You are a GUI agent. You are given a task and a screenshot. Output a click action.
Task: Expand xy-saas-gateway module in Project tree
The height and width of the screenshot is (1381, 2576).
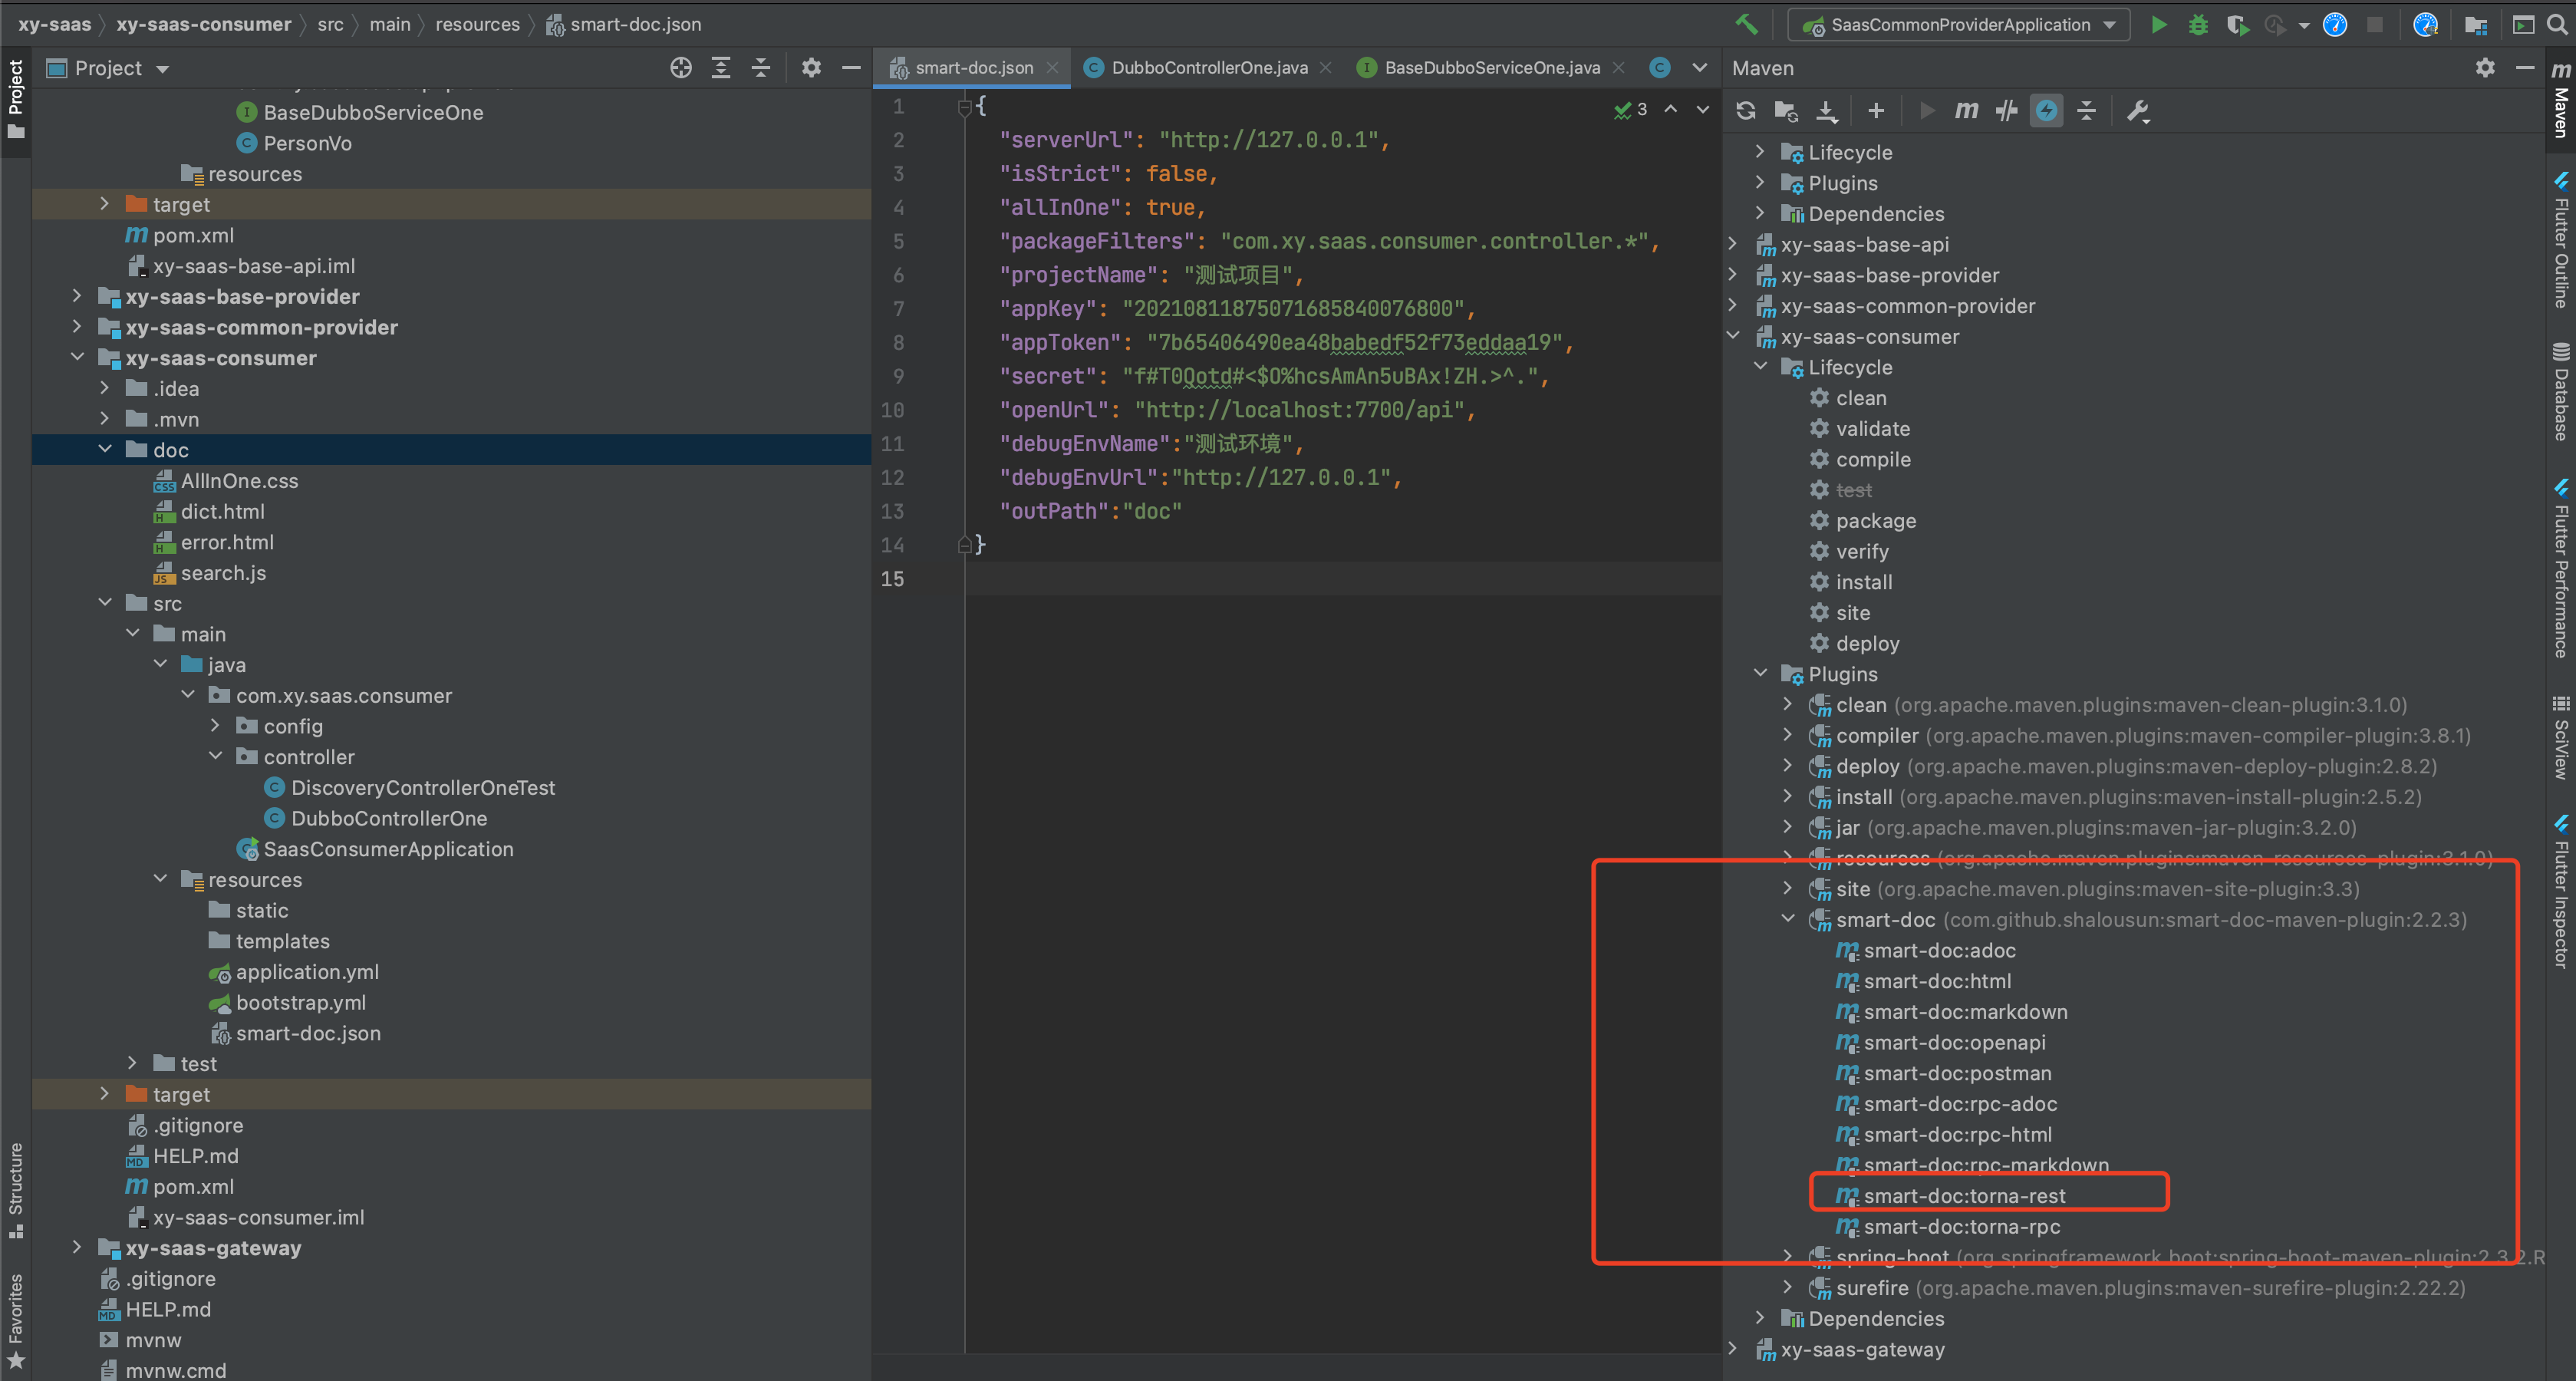(x=77, y=1247)
